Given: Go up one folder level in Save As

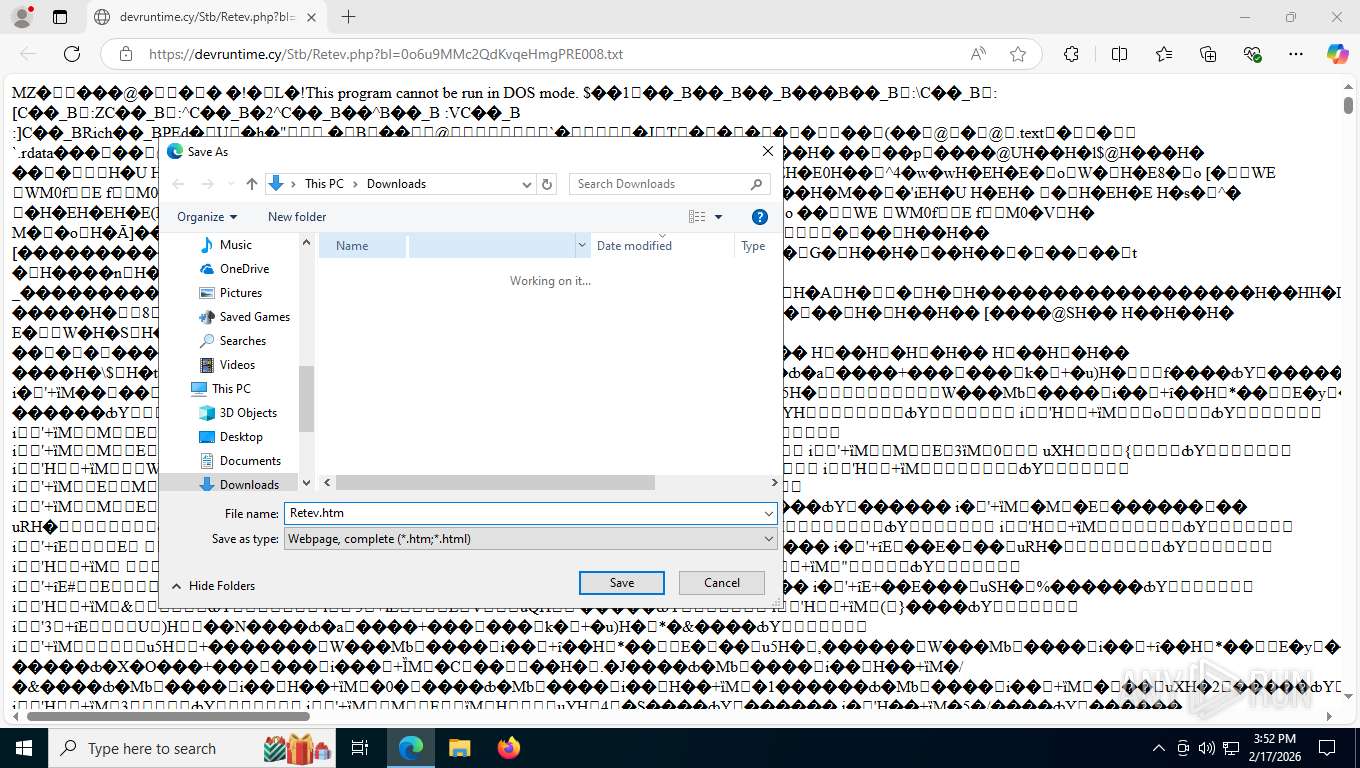Looking at the screenshot, I should point(252,184).
